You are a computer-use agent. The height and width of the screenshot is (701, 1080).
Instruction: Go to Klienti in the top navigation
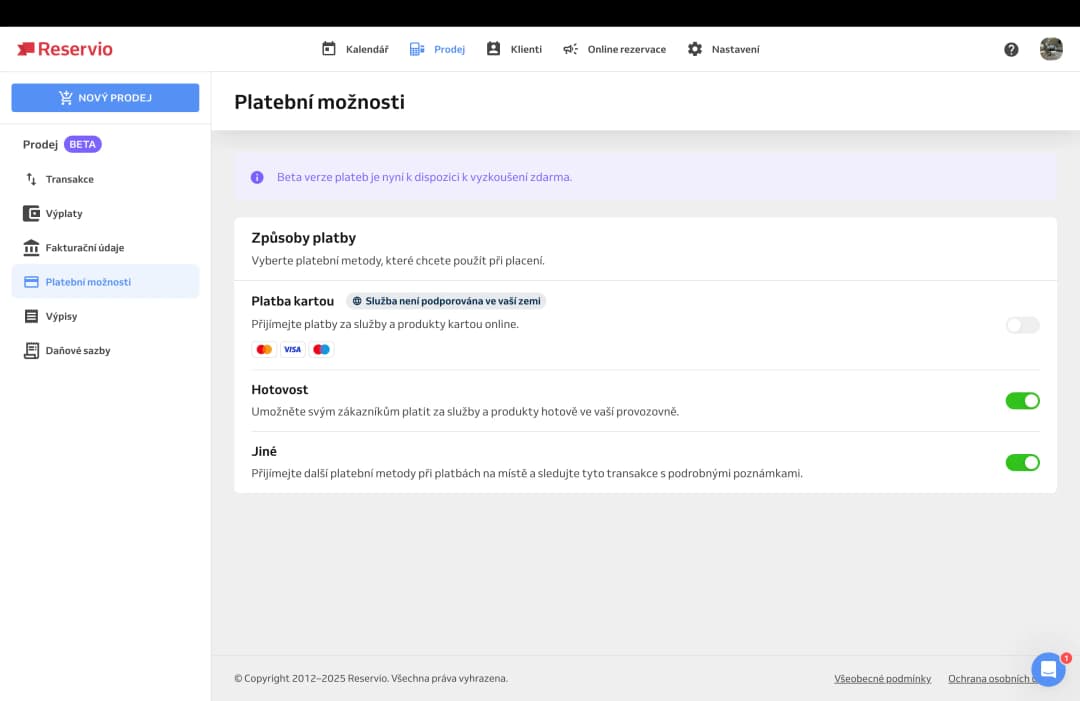point(514,49)
